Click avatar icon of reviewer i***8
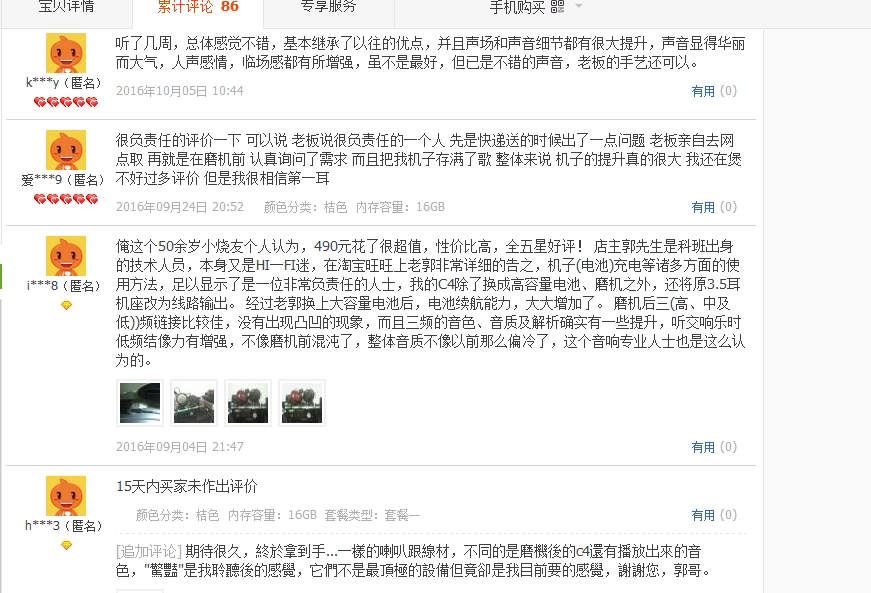871x593 pixels. [x=66, y=256]
